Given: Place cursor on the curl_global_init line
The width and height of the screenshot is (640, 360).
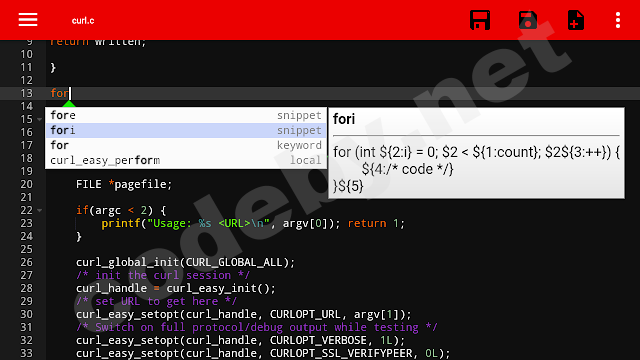Looking at the screenshot, I should tap(185, 262).
